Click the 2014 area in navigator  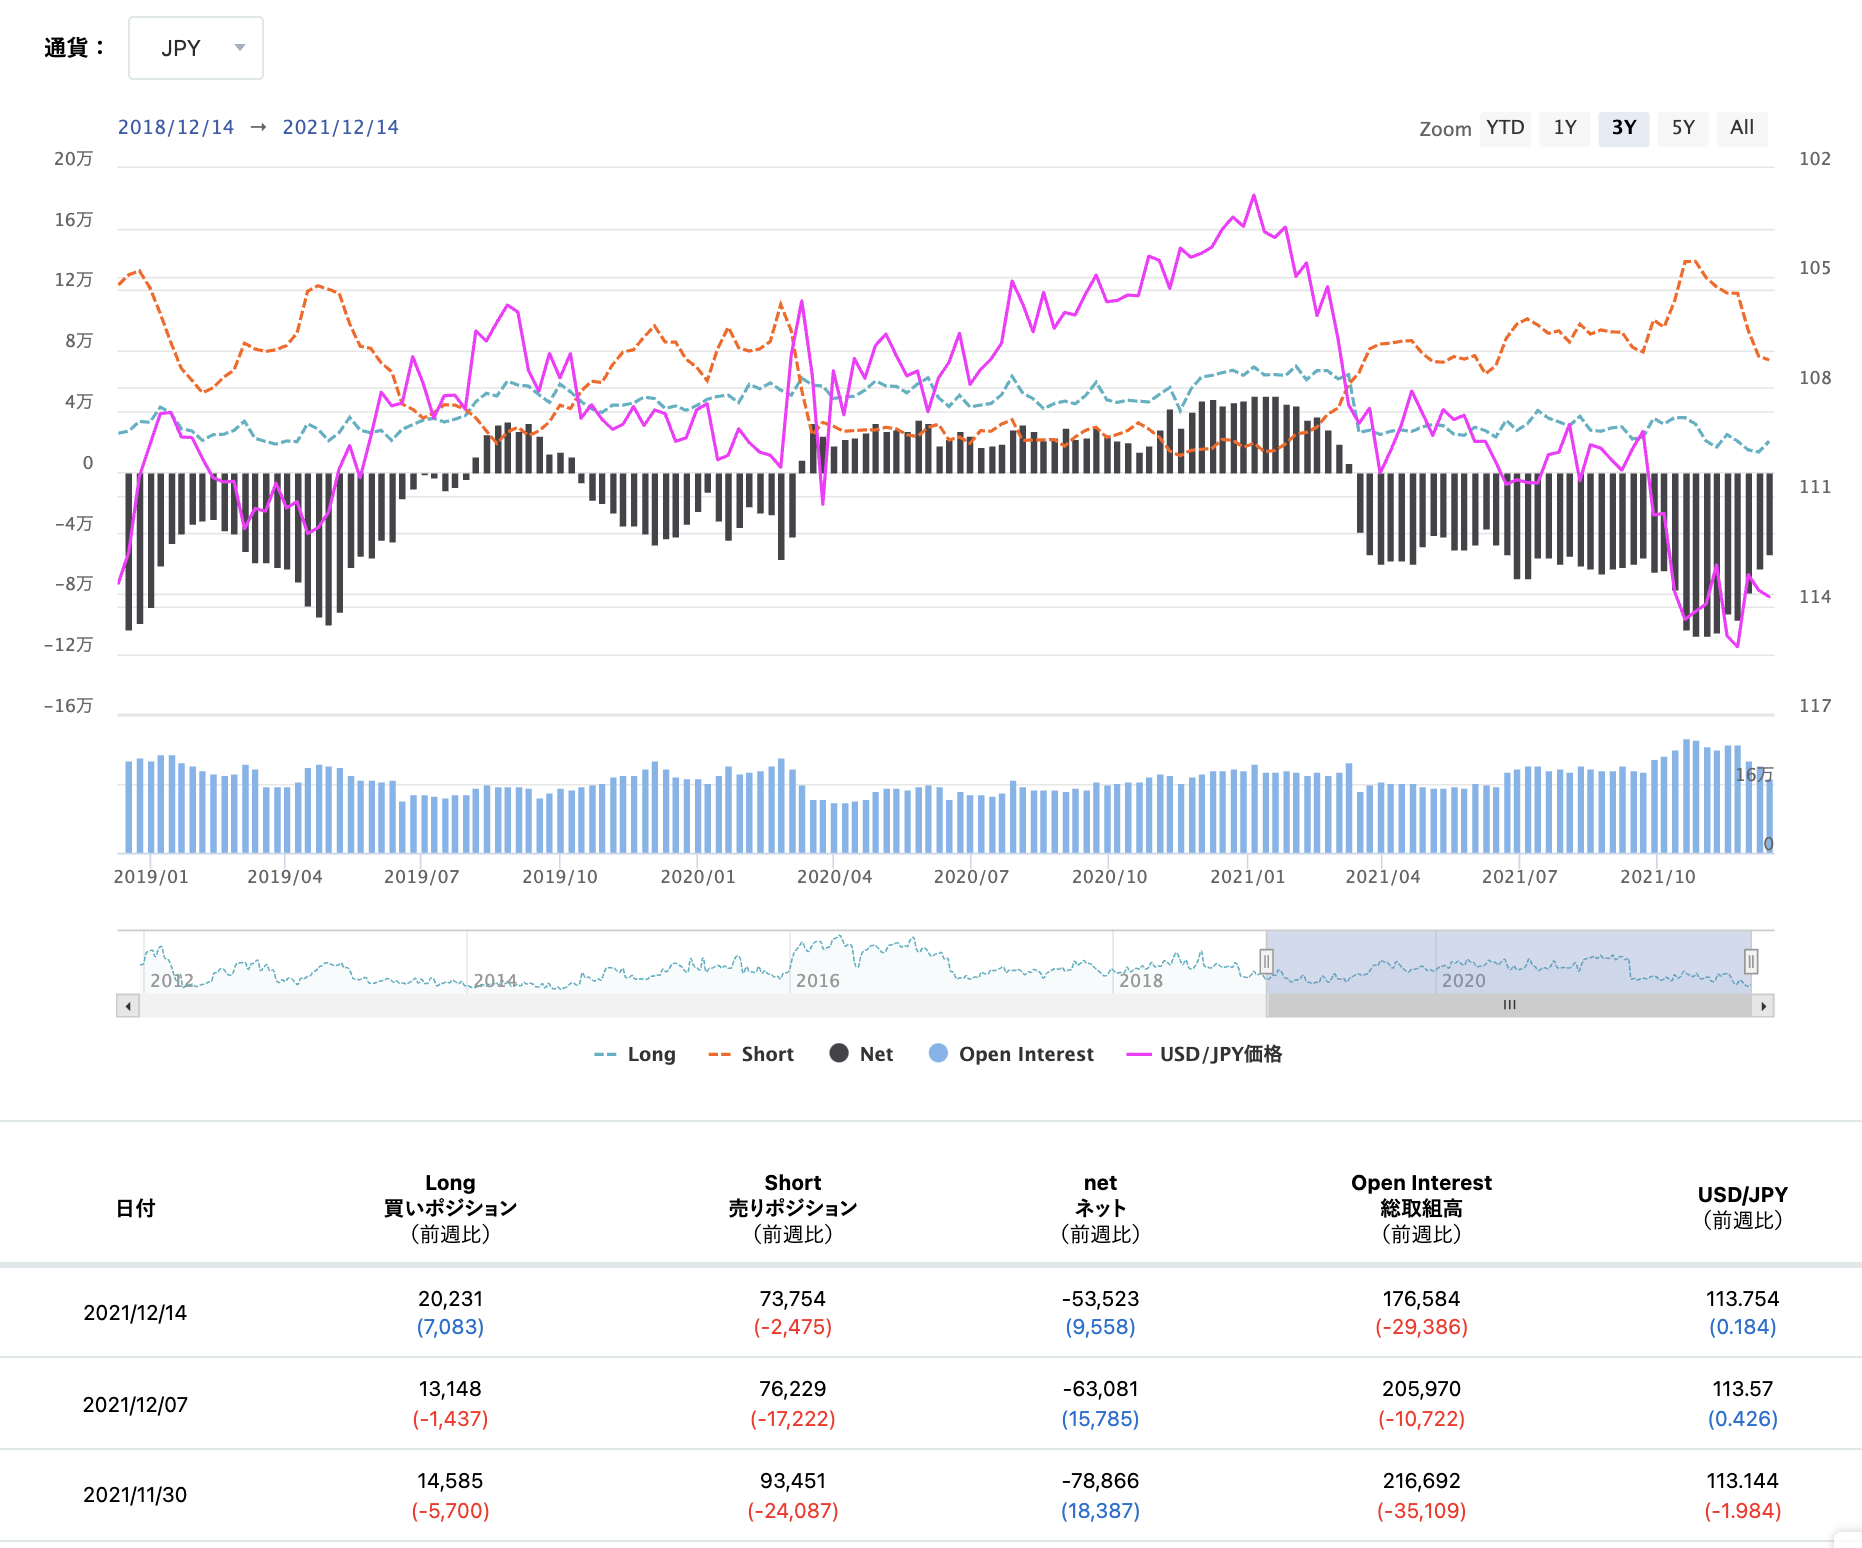(495, 981)
